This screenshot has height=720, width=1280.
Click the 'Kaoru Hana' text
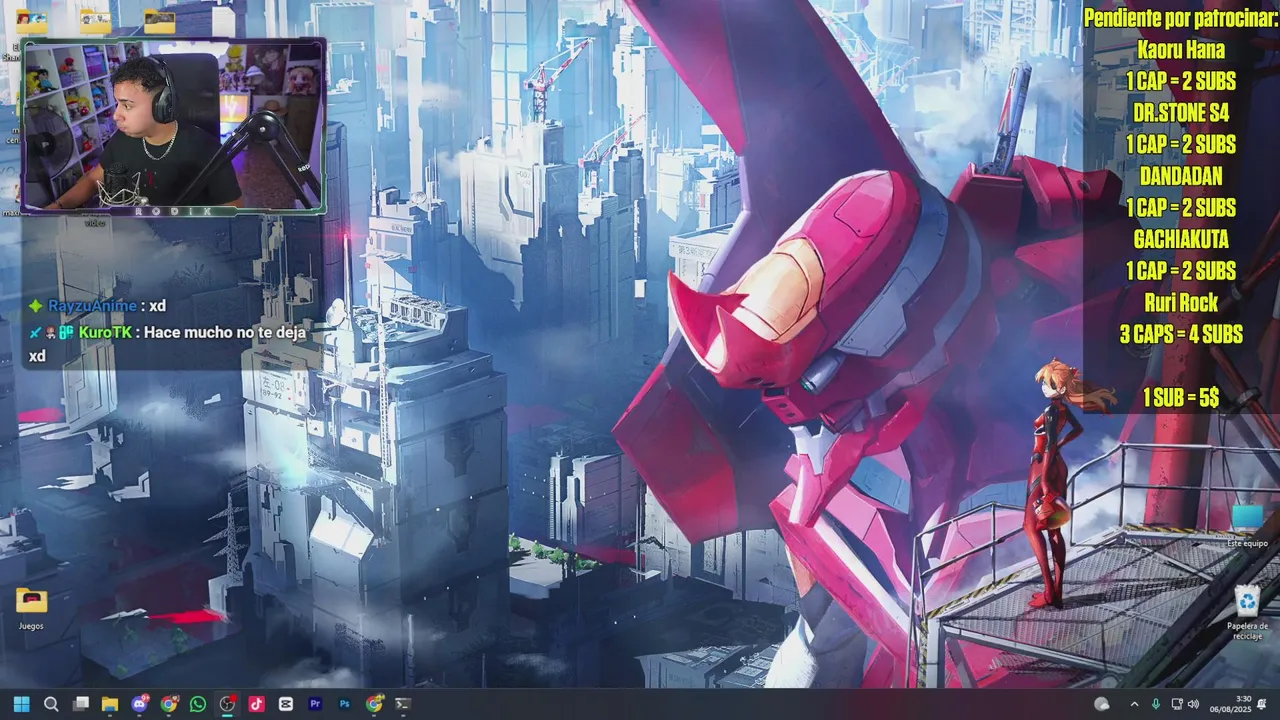[1181, 50]
